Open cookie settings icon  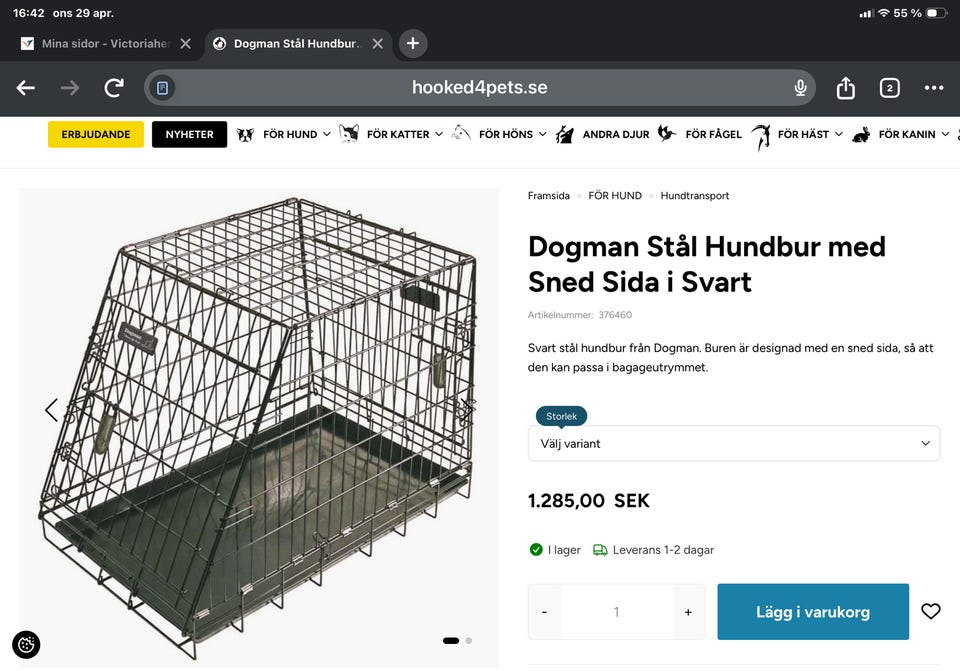(x=26, y=645)
